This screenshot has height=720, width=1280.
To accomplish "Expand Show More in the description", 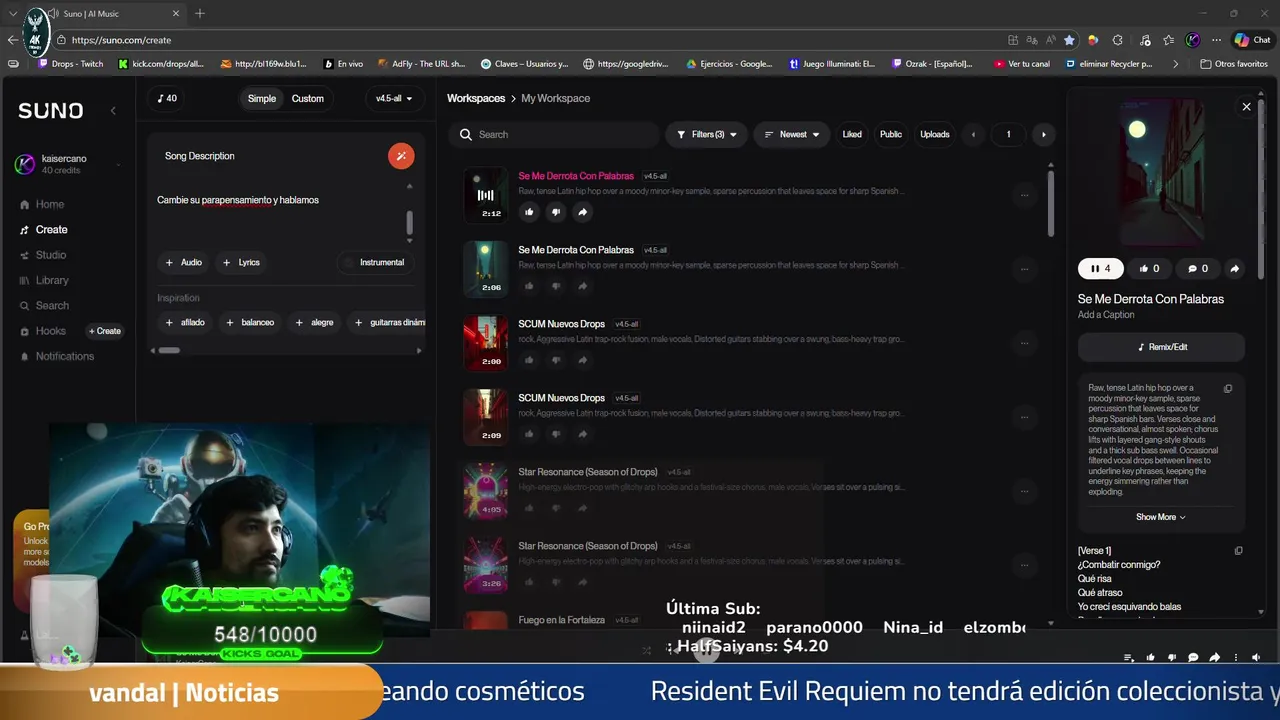I will [x=1160, y=517].
